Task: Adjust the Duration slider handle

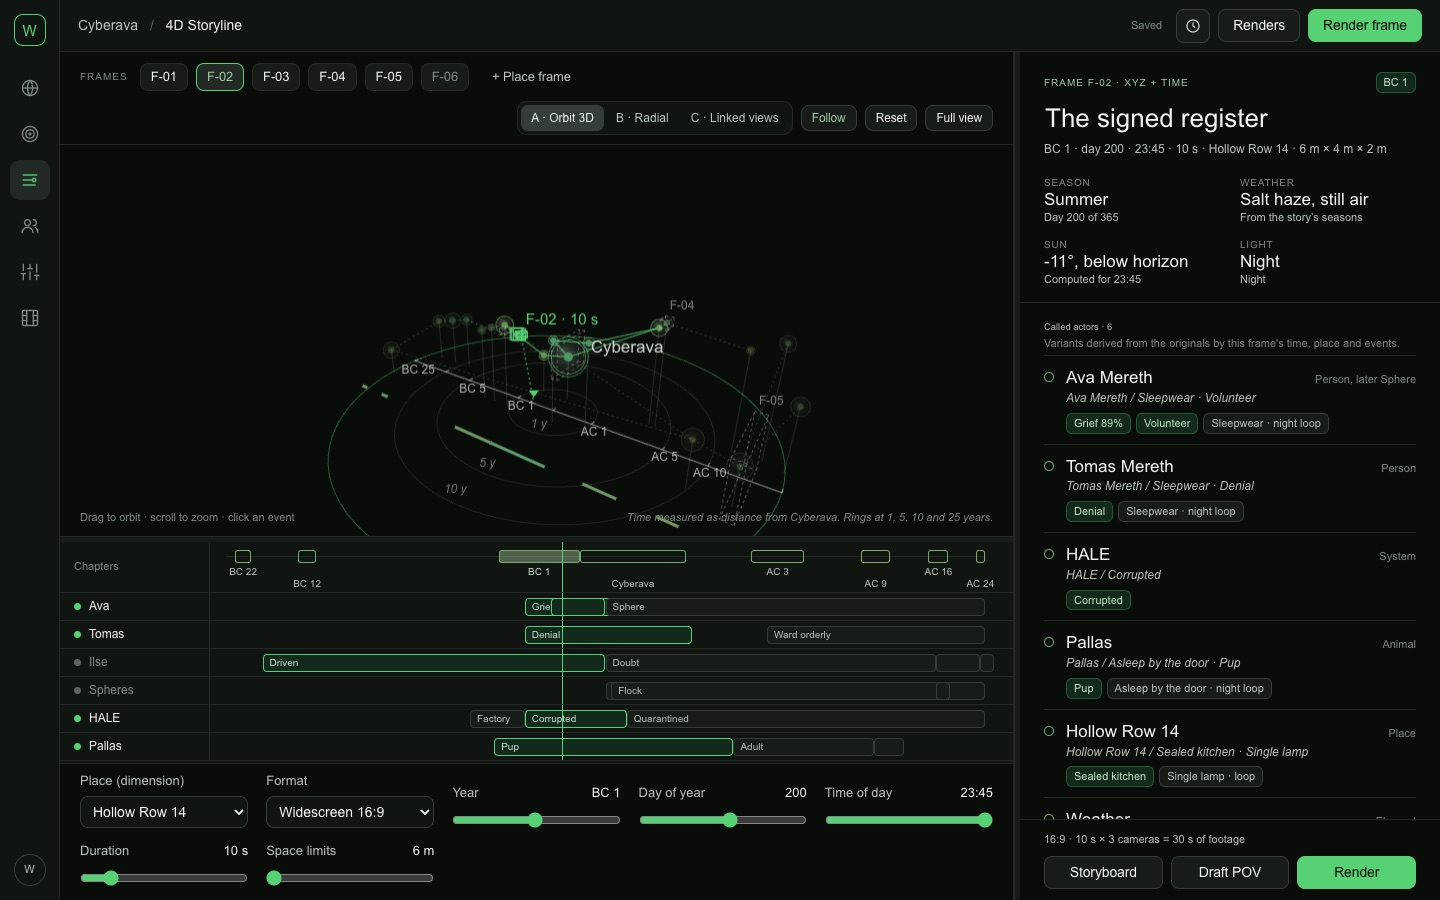Action: coord(111,878)
